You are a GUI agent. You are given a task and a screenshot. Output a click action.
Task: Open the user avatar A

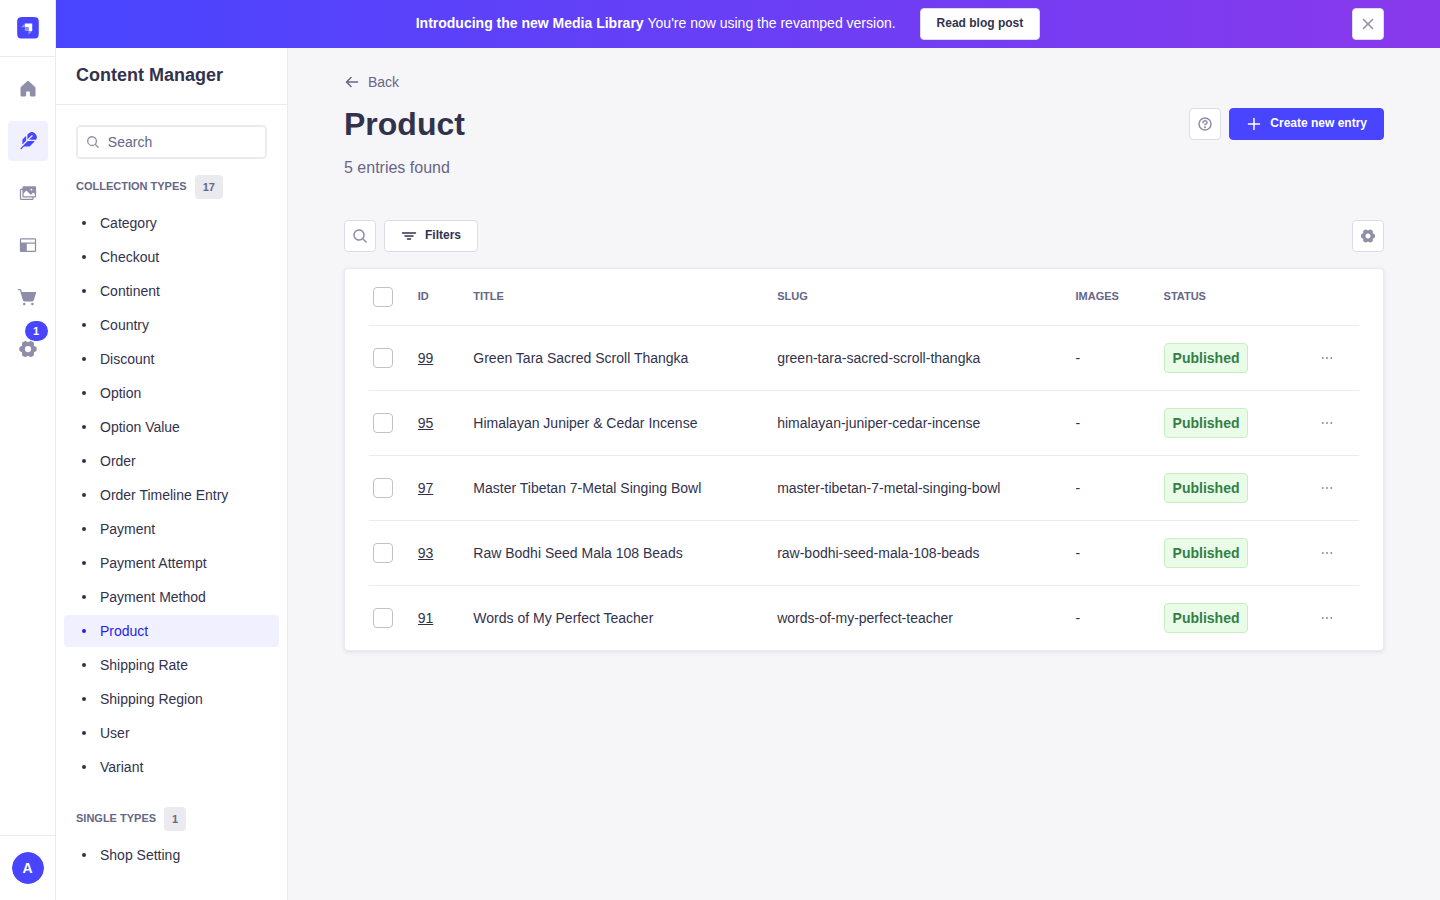pos(28,868)
